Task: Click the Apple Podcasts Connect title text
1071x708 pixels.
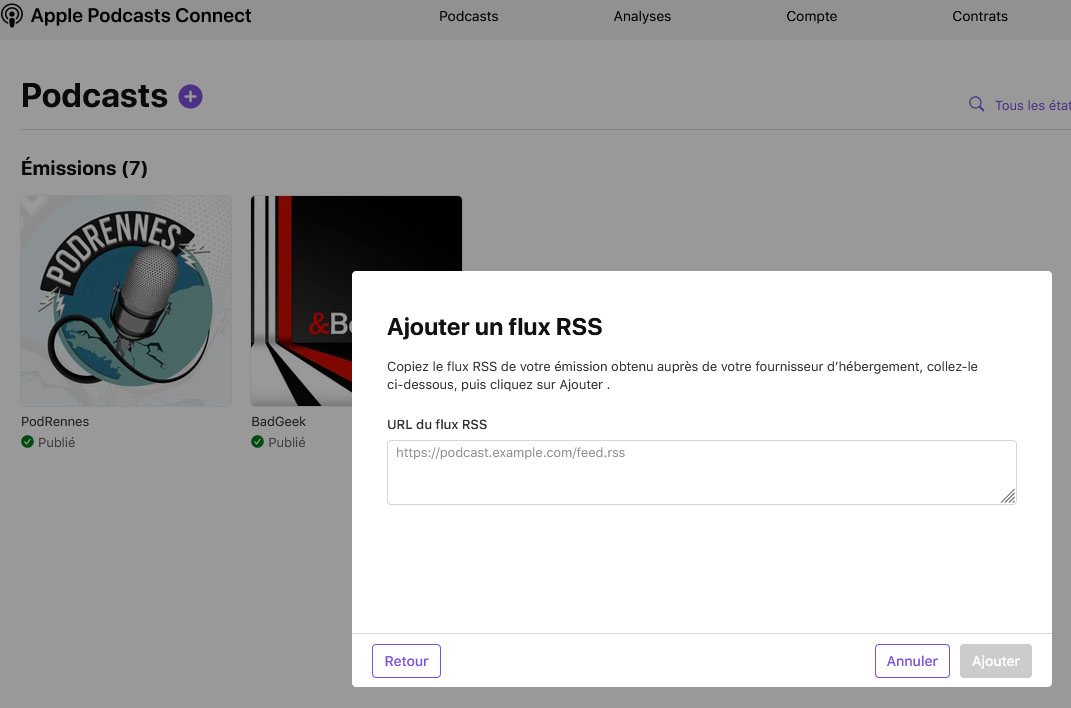Action: (x=141, y=16)
